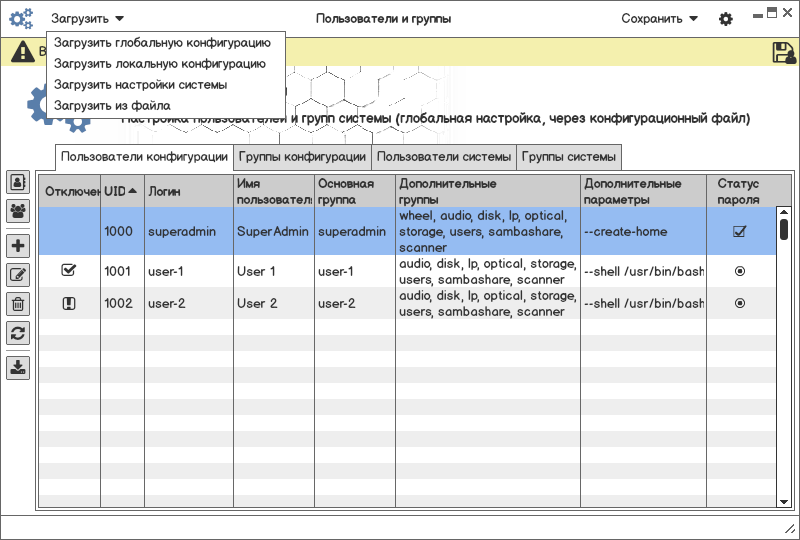
Task: Switch to Группы системы tab
Action: pos(569,157)
